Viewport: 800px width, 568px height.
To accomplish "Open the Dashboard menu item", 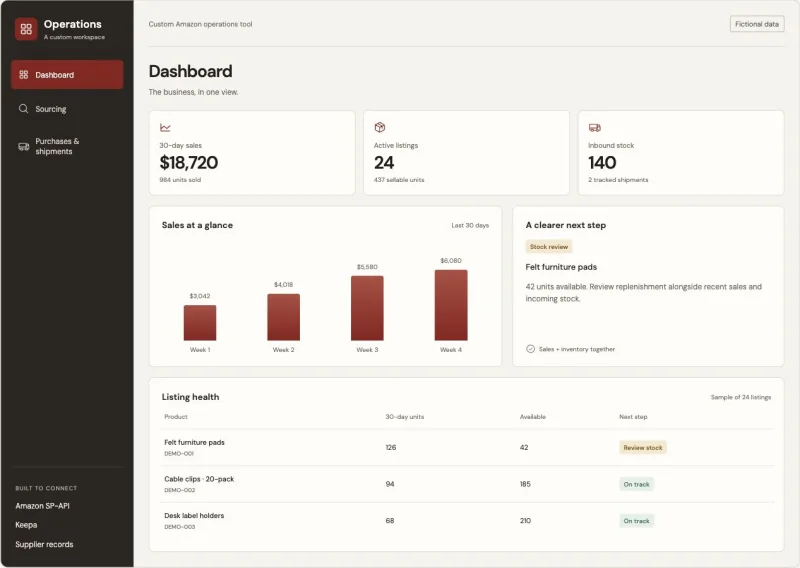I will pyautogui.click(x=67, y=75).
